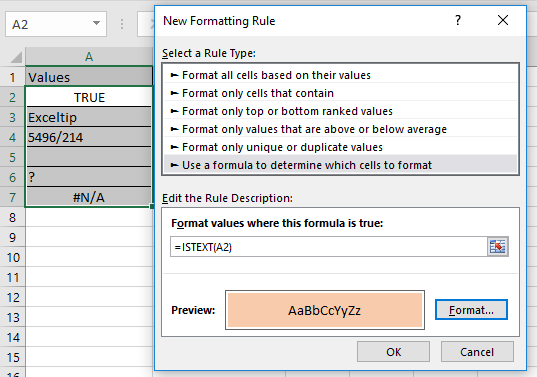Viewport: 537px width, 377px height.
Task: Select row 7 header
Action: tap(13, 197)
